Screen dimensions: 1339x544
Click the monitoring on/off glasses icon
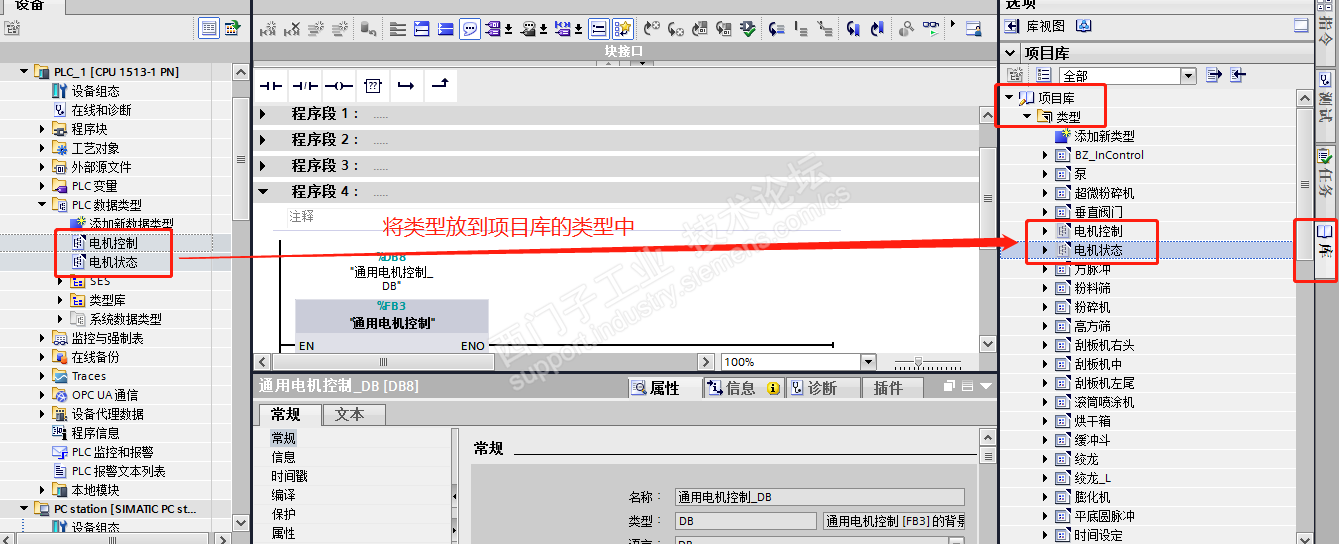932,29
